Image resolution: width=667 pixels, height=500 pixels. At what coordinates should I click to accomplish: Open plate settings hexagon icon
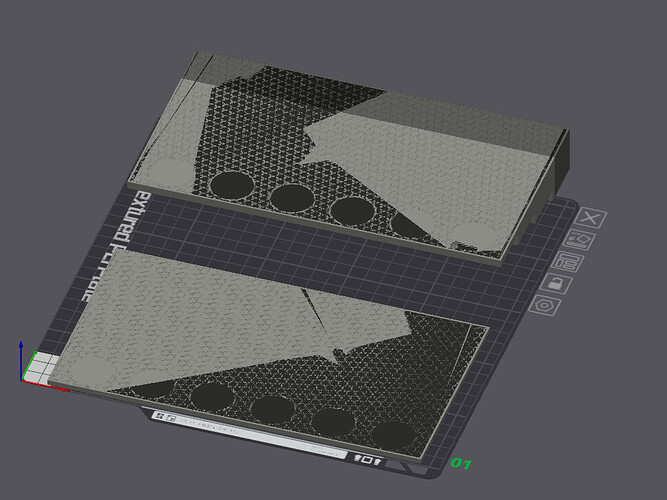(545, 305)
